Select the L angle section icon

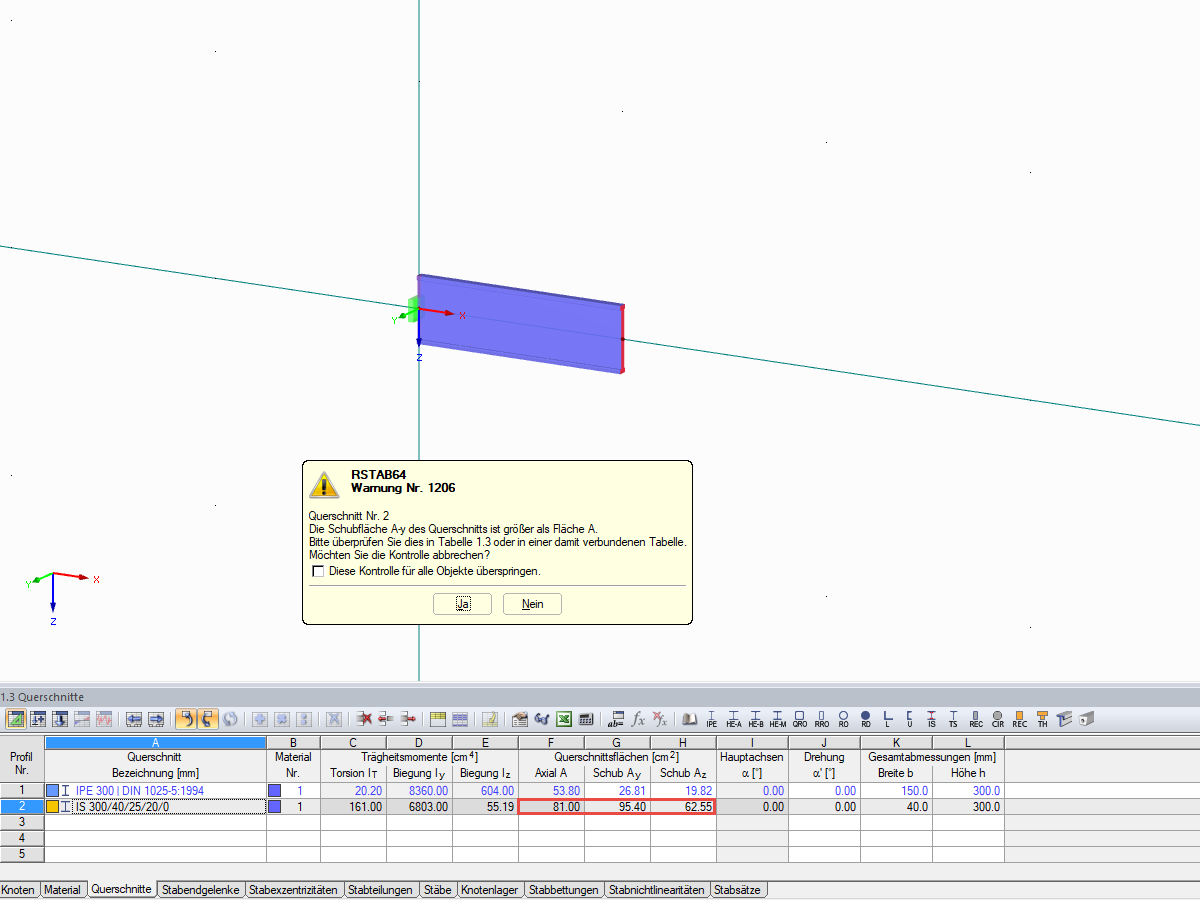887,719
